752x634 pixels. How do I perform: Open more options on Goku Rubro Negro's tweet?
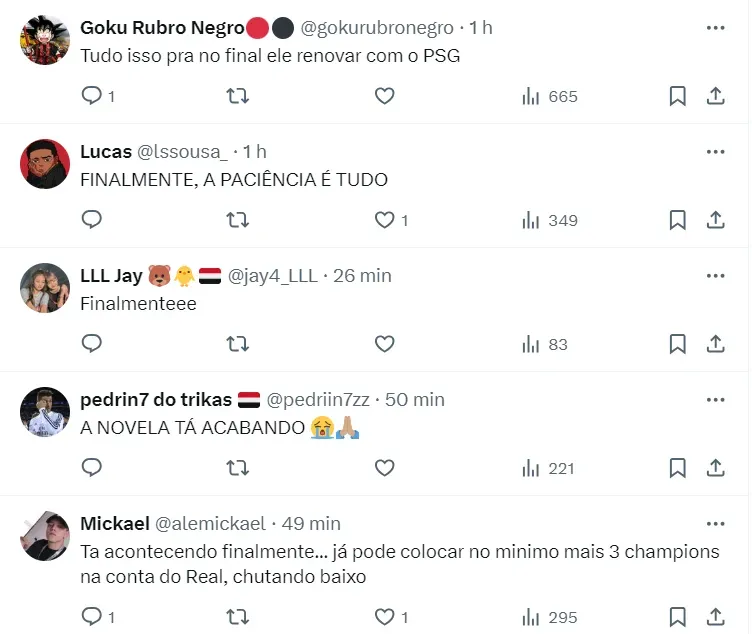pyautogui.click(x=715, y=28)
